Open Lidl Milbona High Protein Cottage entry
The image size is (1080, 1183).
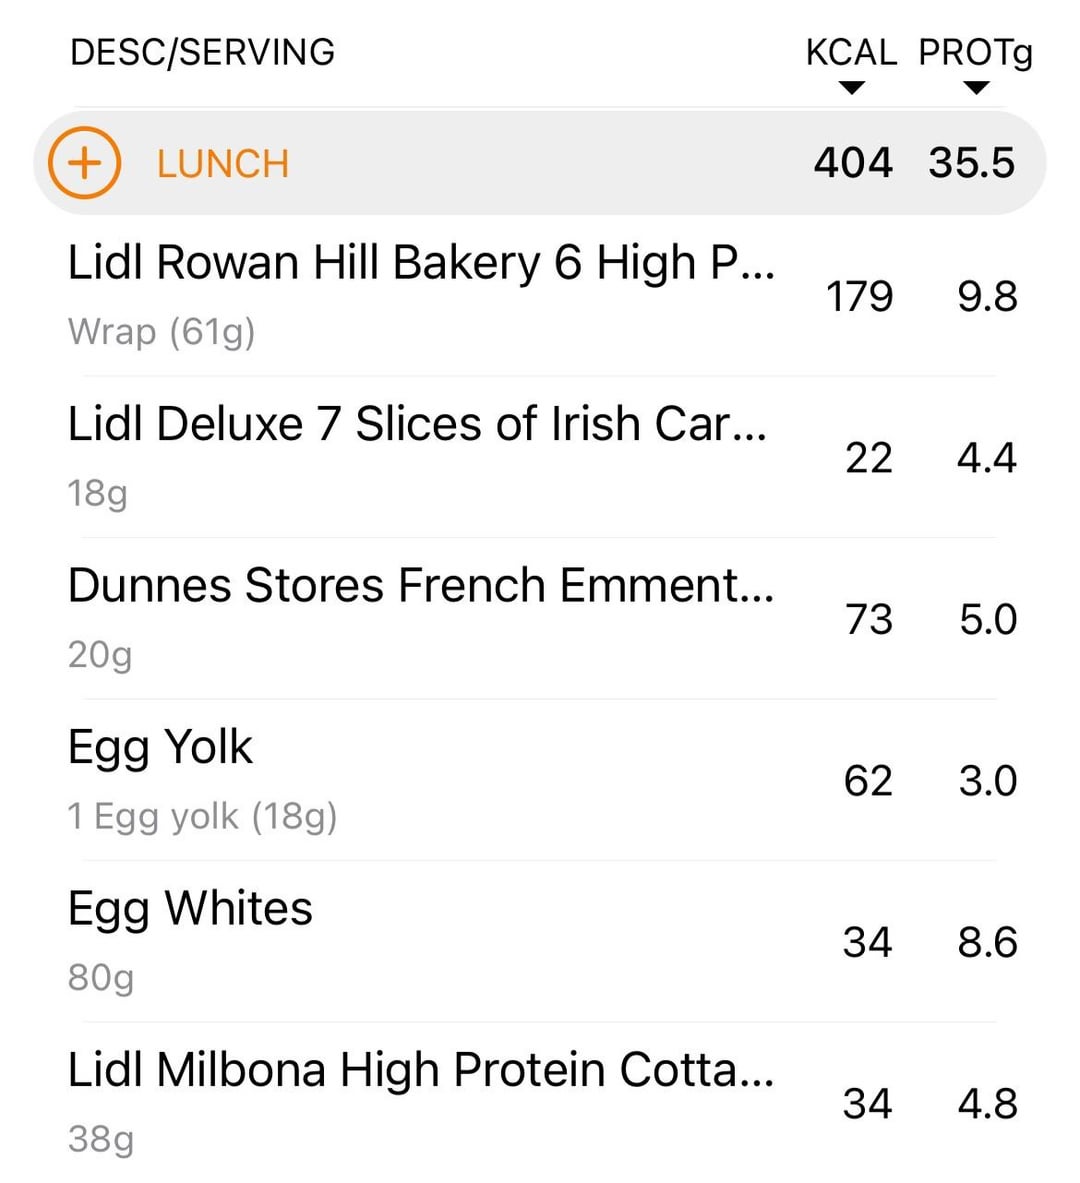coord(420,1070)
